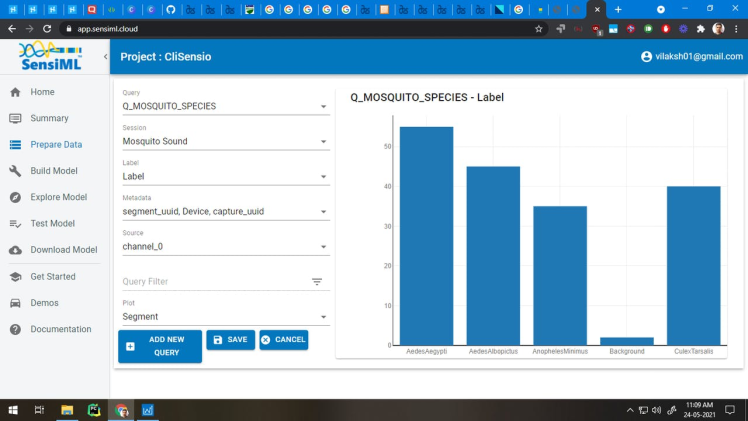The height and width of the screenshot is (421, 748).
Task: Expand the Query dropdown Q_MOSQUITO_SPECIES
Action: [225, 106]
